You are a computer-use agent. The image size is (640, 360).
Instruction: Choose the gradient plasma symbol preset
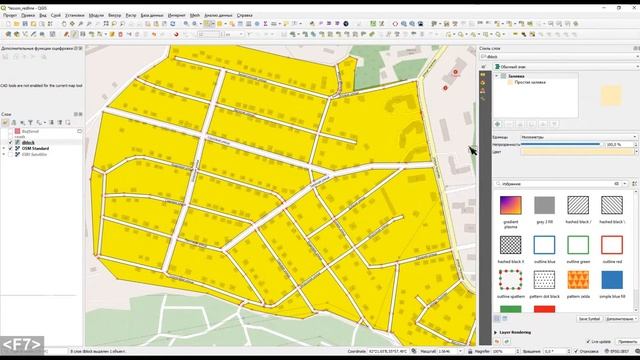511,205
